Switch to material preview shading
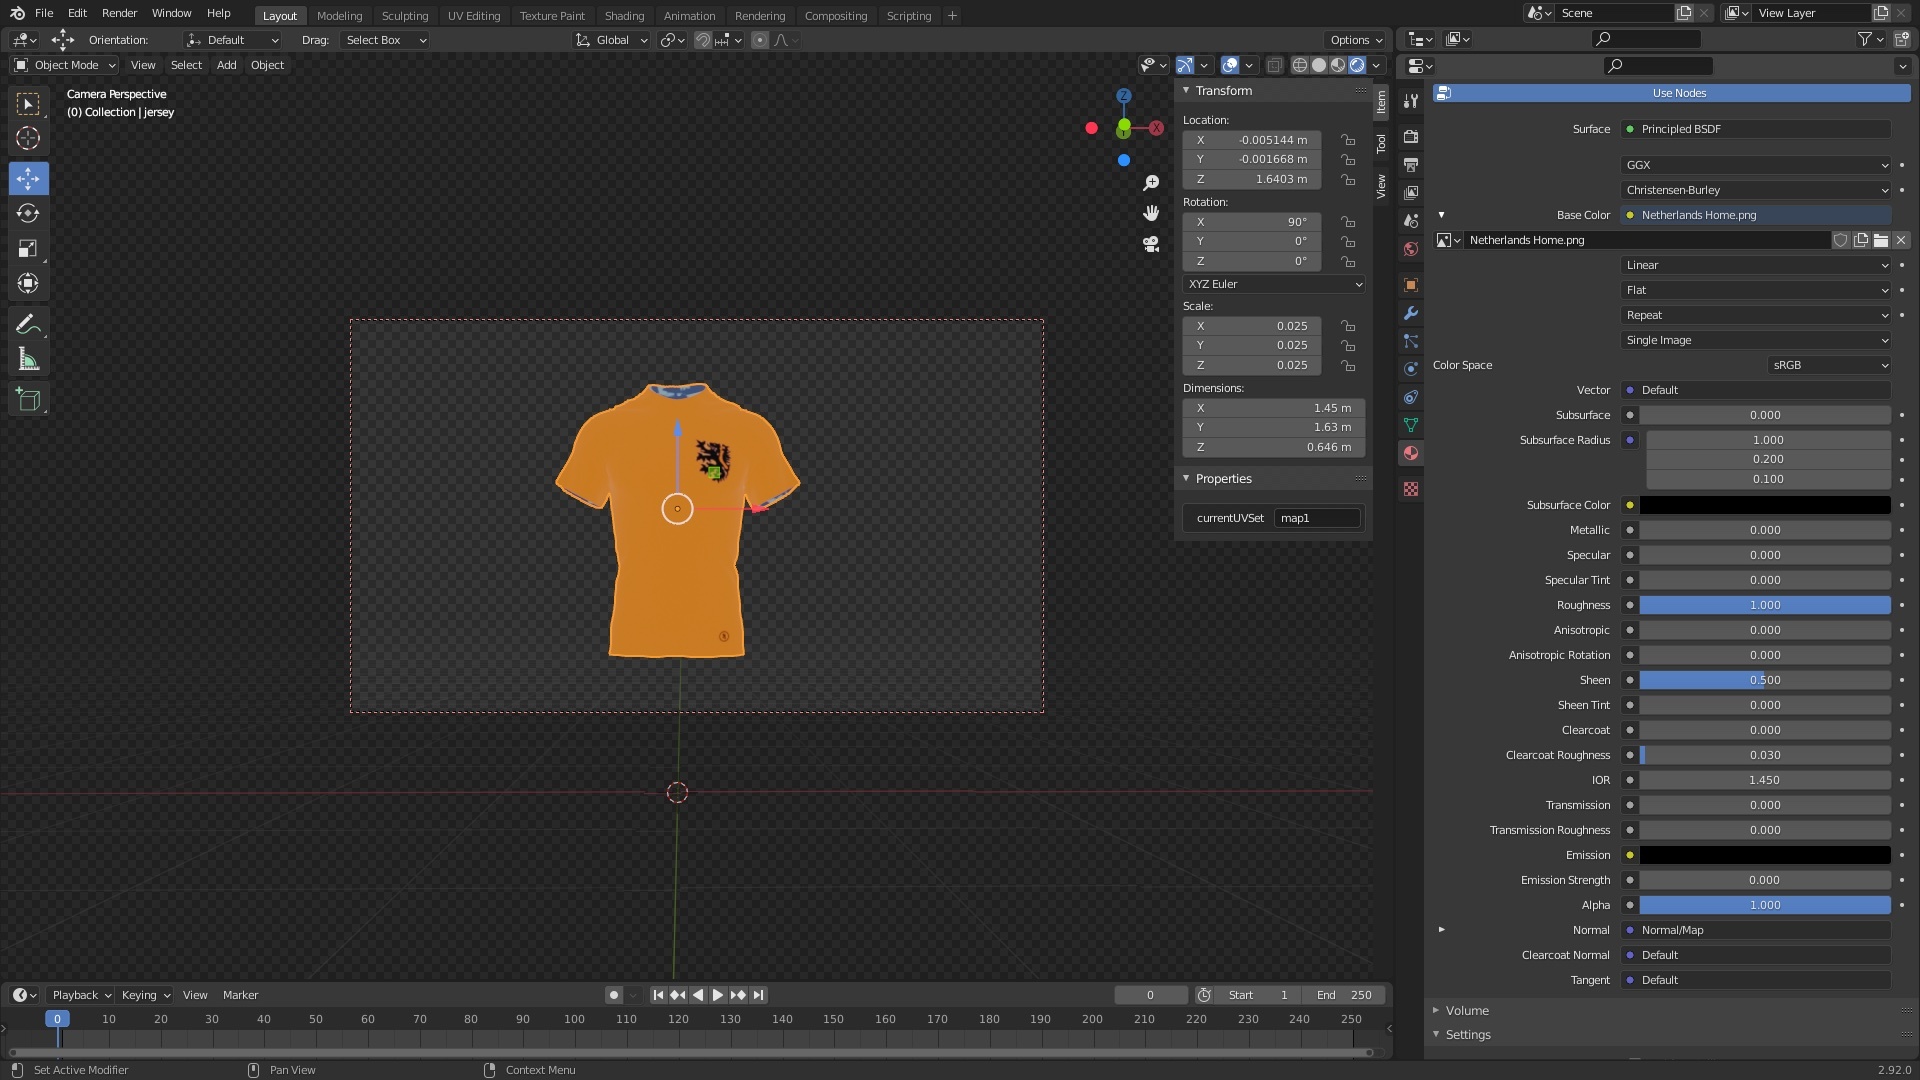This screenshot has width=1920, height=1080. pos(1338,65)
